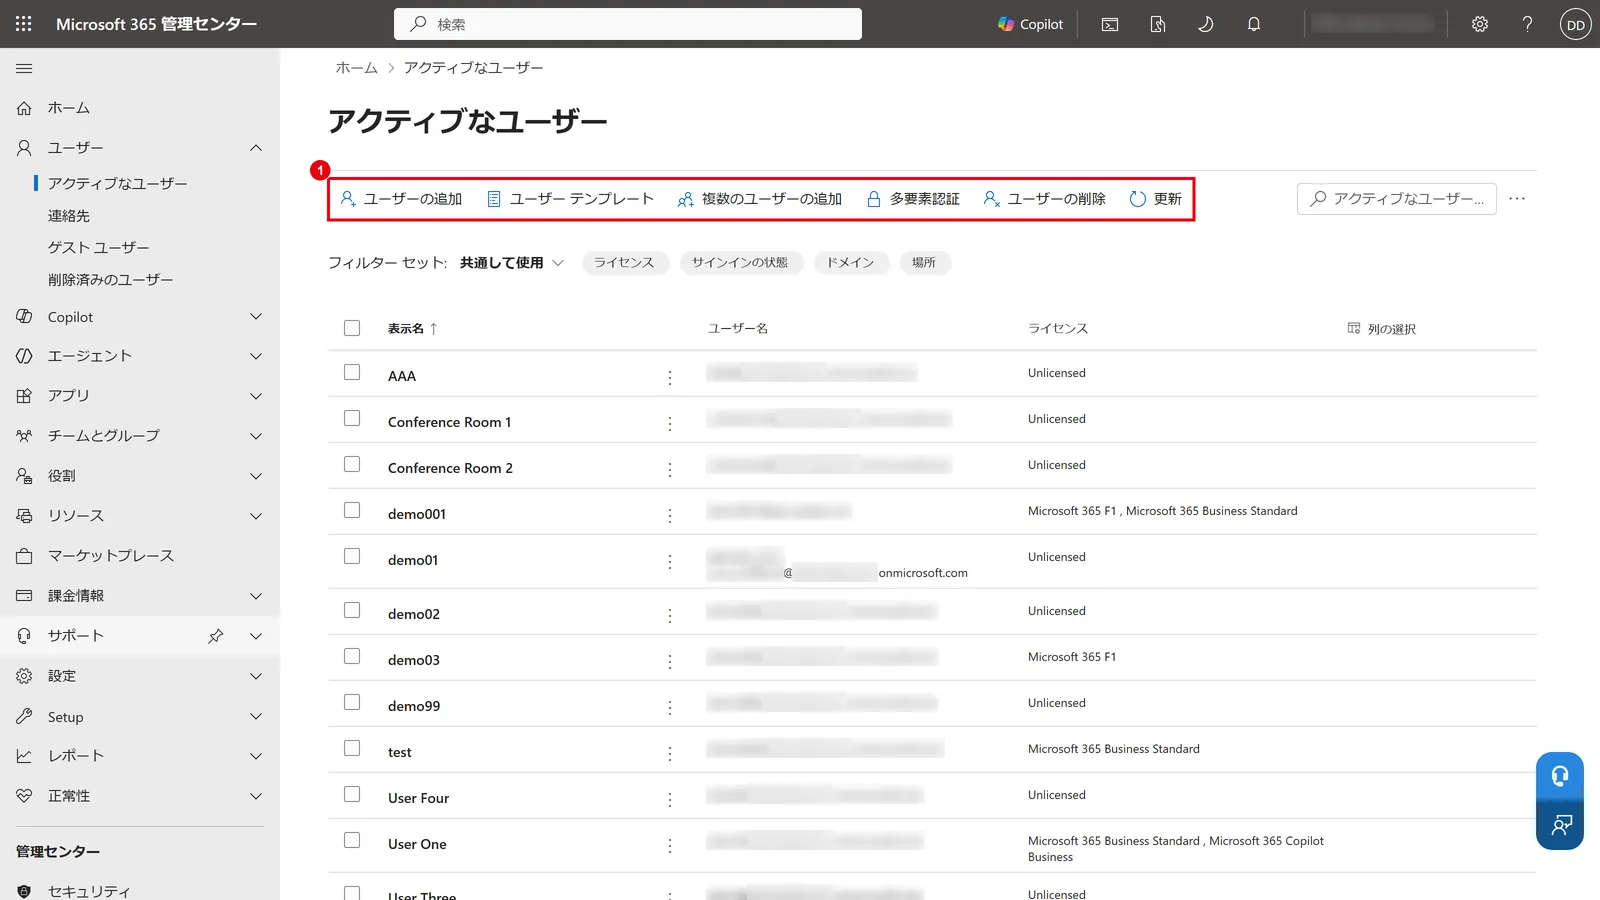
Task: Tick the User Four checkbox
Action: point(352,794)
